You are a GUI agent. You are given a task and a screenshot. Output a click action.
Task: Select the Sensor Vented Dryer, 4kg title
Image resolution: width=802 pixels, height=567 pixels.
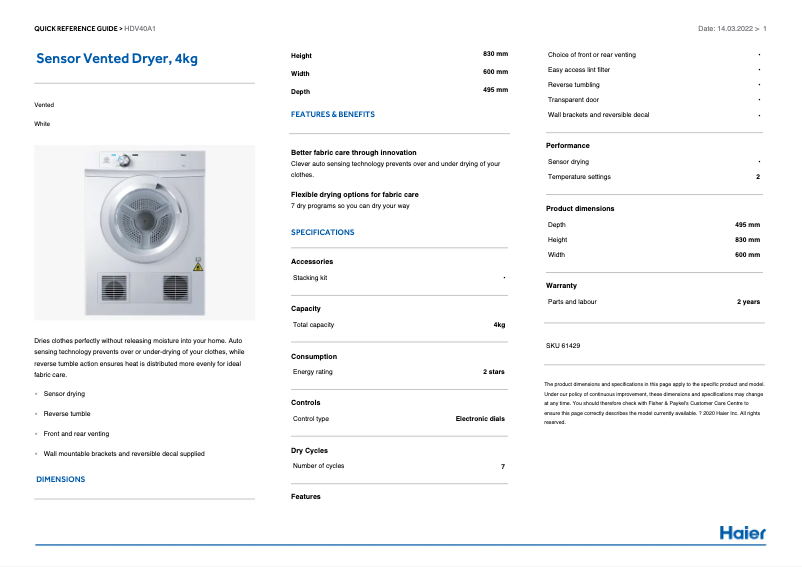coord(117,59)
